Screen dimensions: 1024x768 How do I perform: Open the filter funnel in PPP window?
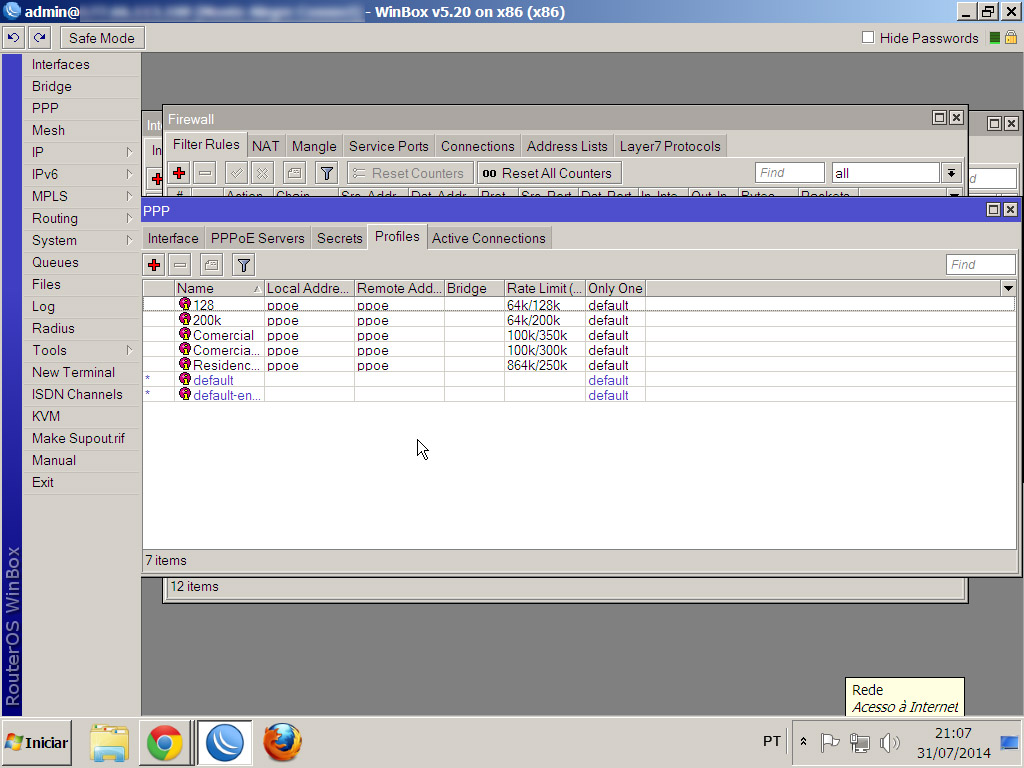(x=244, y=264)
